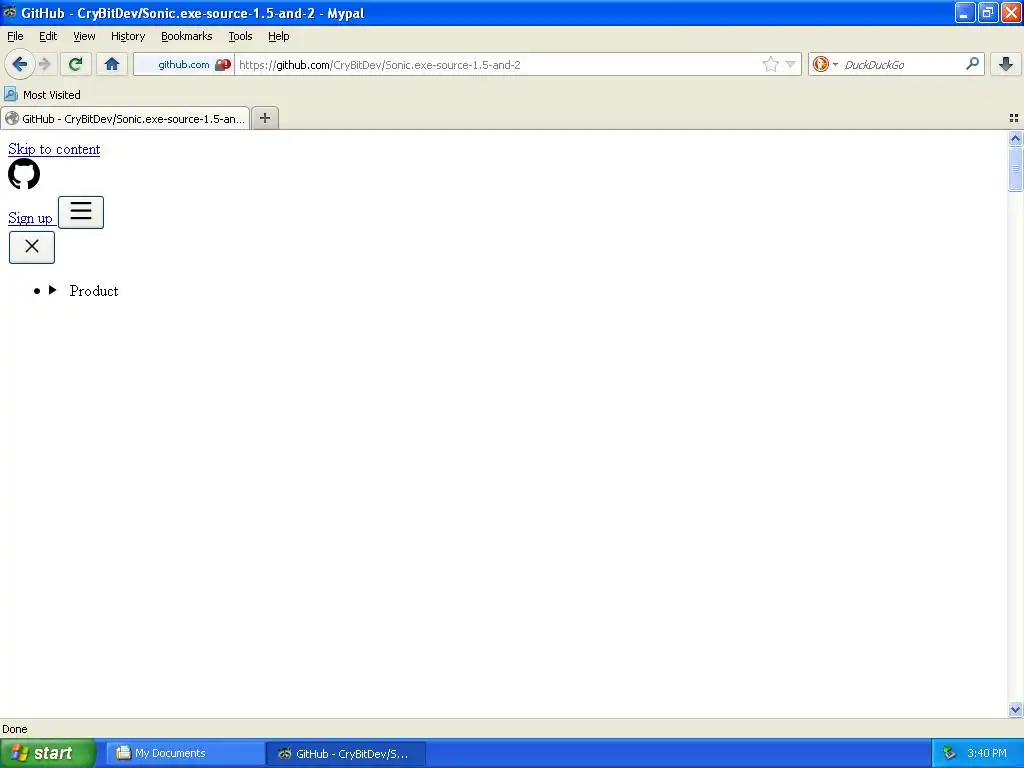Open the address bar history dropdown arrow
1024x768 pixels.
coord(790,64)
